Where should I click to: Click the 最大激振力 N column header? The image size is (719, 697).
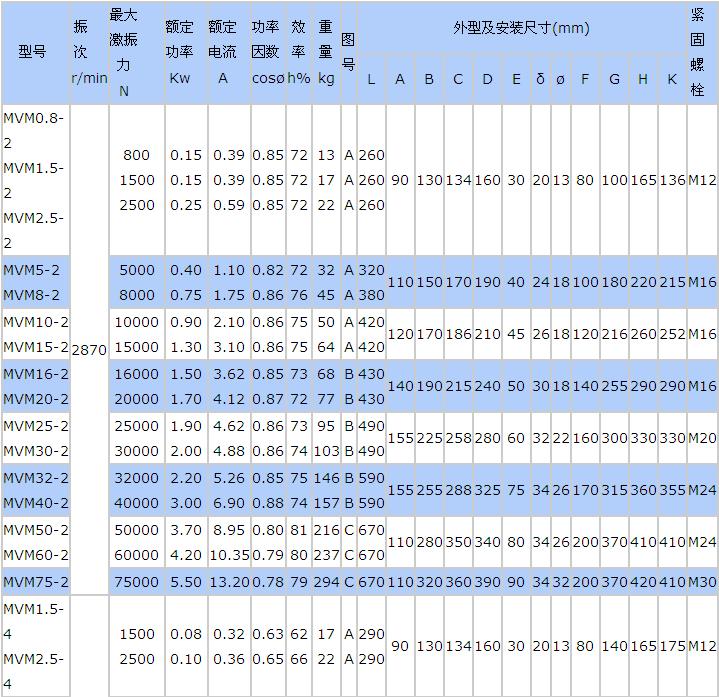[124, 52]
